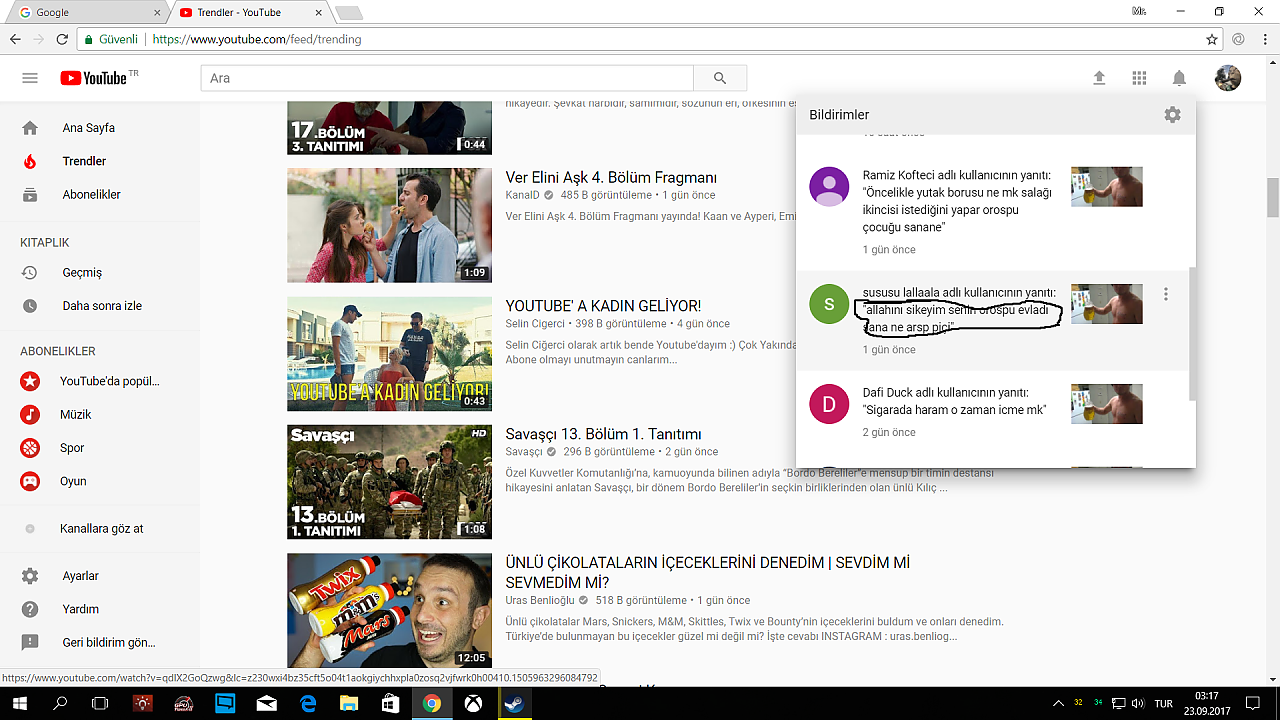Screen dimensions: 1280x720
Task: Click the notifications bell icon
Action: 1179,78
